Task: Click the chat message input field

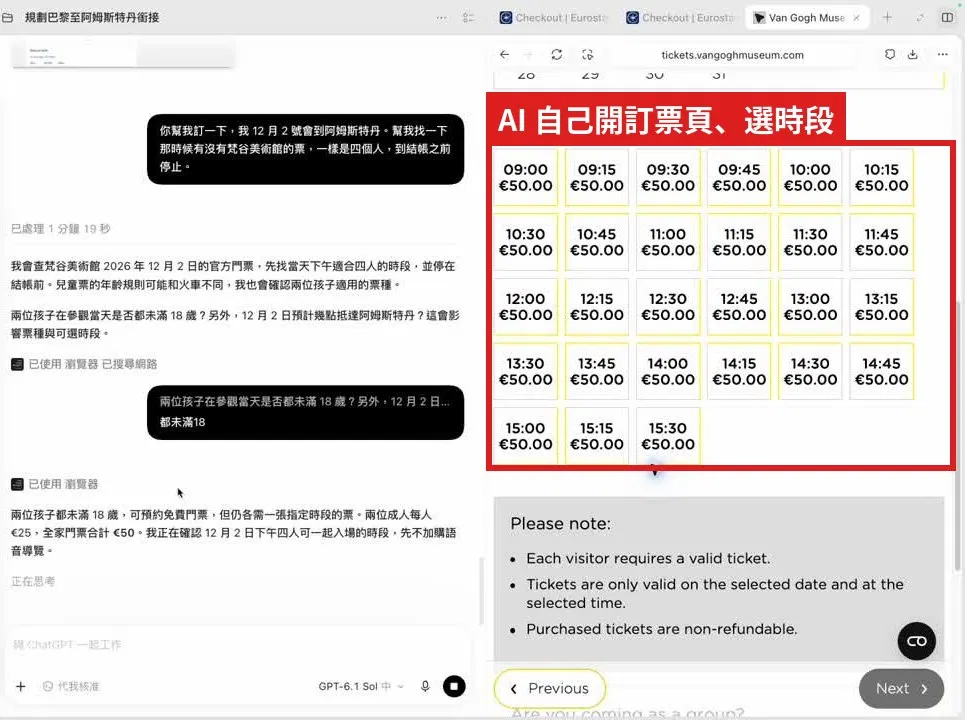Action: 237,644
